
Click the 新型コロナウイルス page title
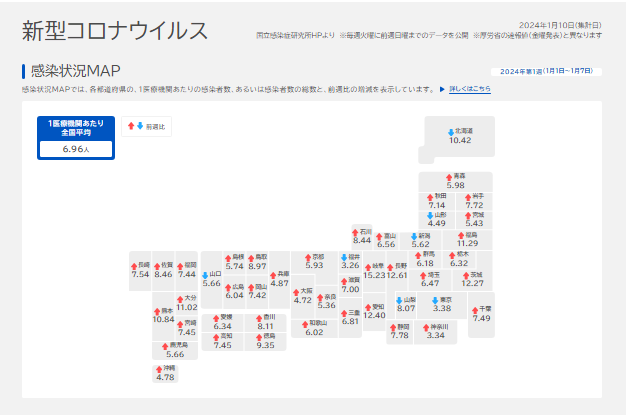pyautogui.click(x=115, y=30)
